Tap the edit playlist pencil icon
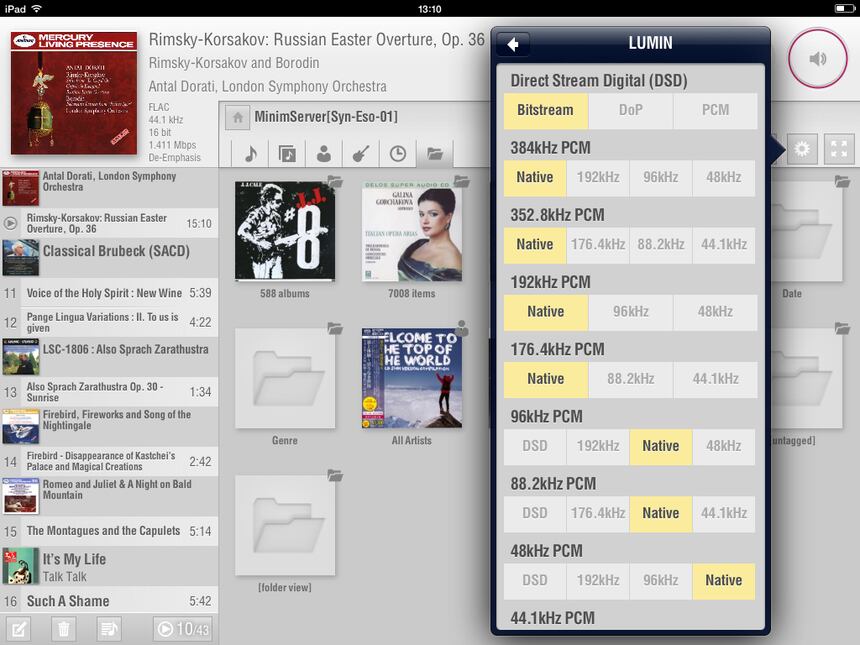The height and width of the screenshot is (645, 860). (18, 629)
